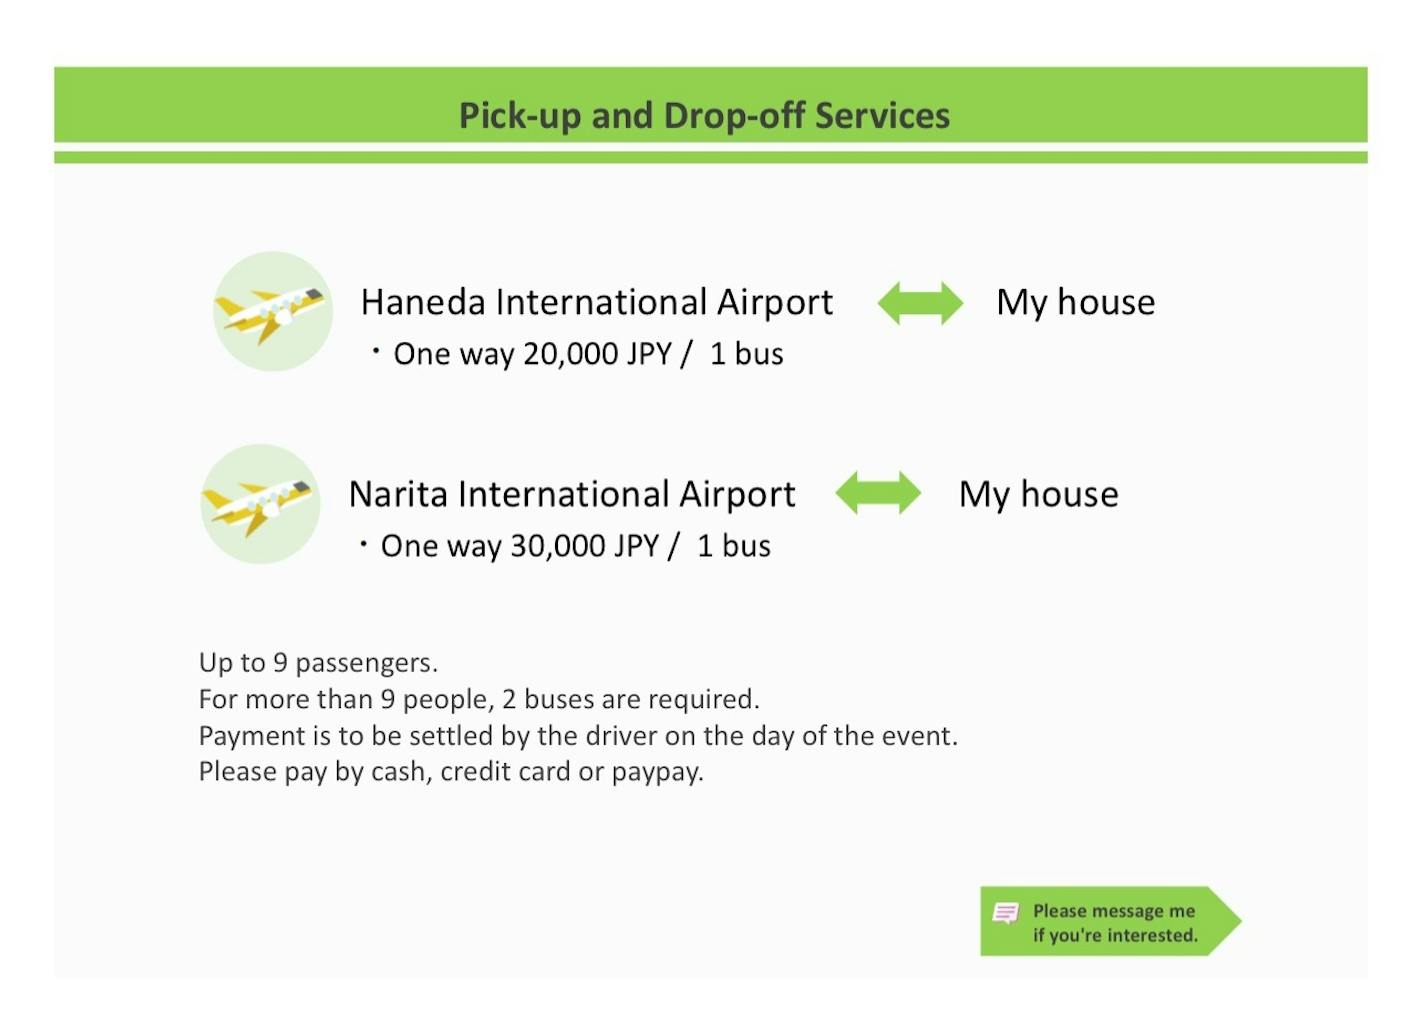Viewport: 1422px width, 1023px height.
Task: Click the 'Narita International Airport' heading
Action: (x=572, y=494)
